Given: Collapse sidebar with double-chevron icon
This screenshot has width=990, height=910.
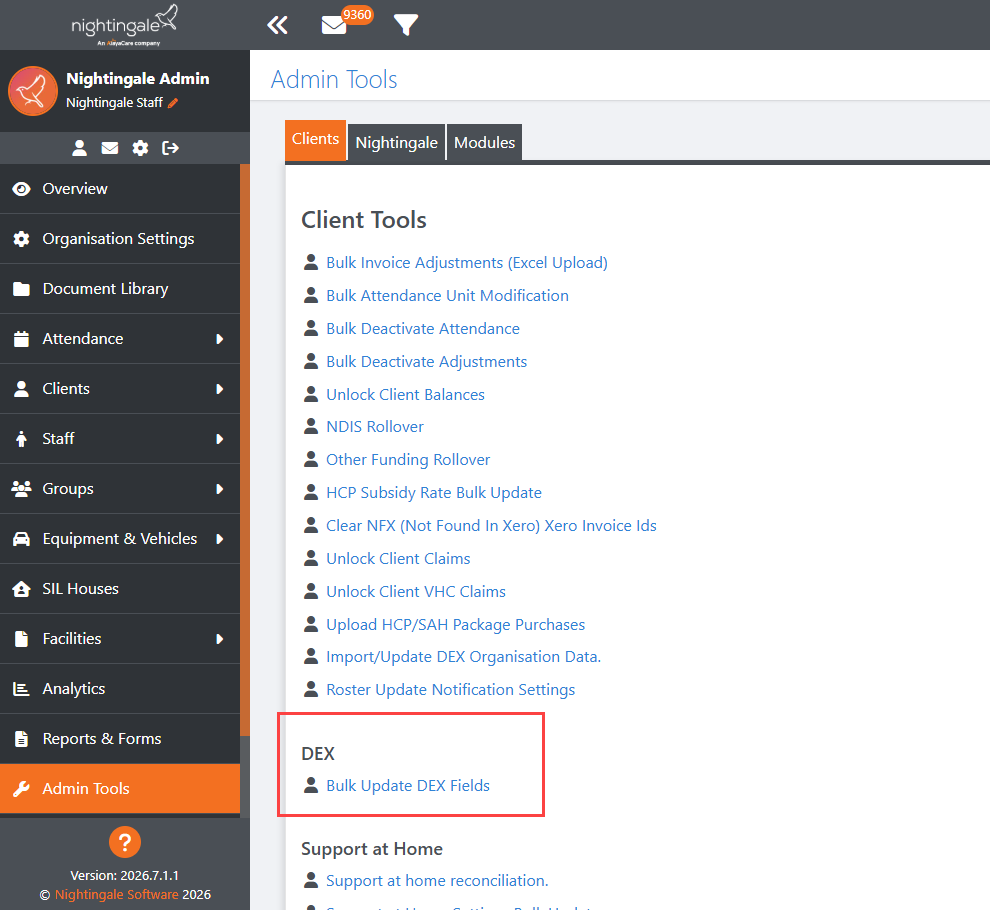Looking at the screenshot, I should pos(277,25).
